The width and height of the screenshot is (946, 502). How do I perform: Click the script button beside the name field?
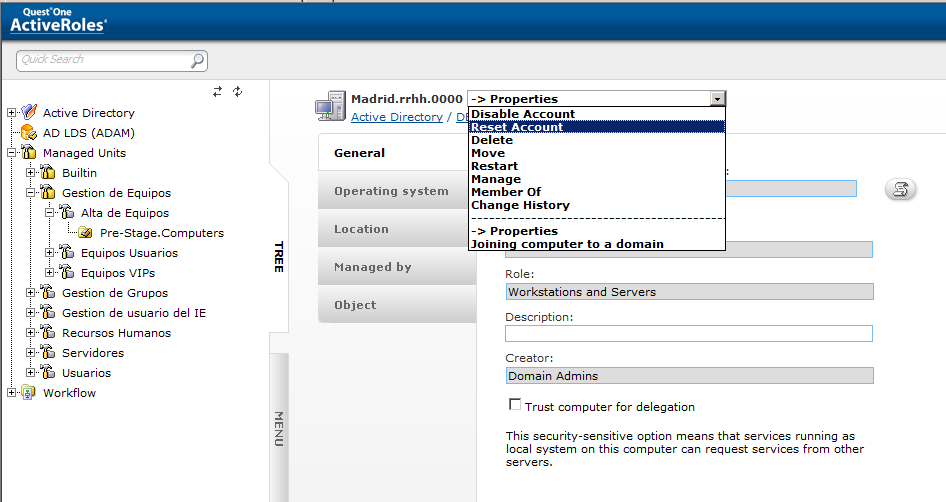(900, 189)
